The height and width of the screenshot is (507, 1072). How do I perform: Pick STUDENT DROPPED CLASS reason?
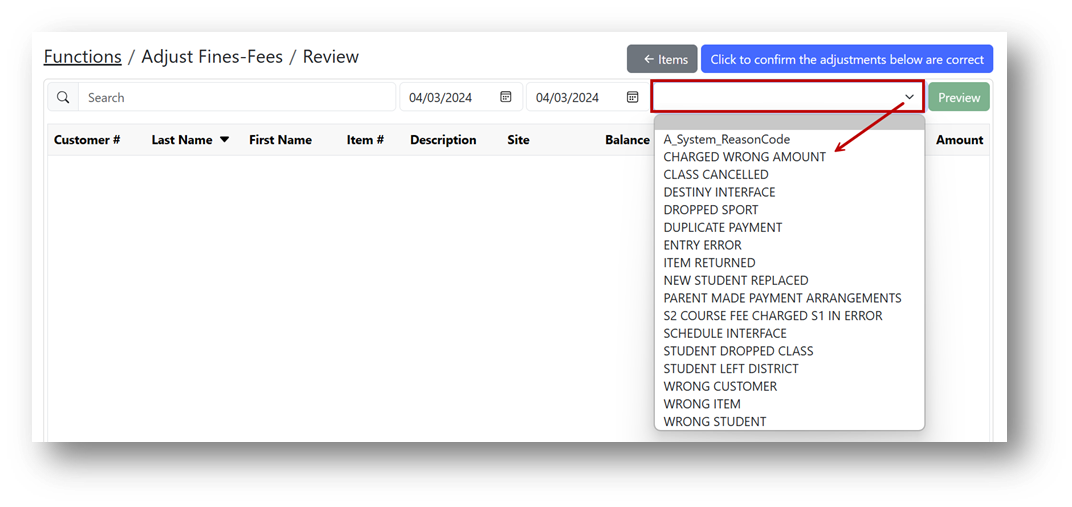click(x=738, y=351)
